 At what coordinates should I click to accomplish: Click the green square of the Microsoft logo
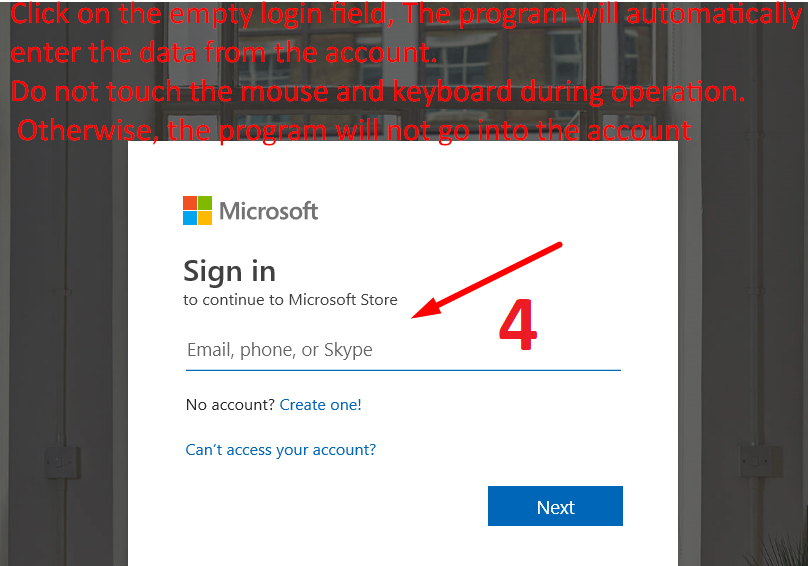tap(205, 203)
